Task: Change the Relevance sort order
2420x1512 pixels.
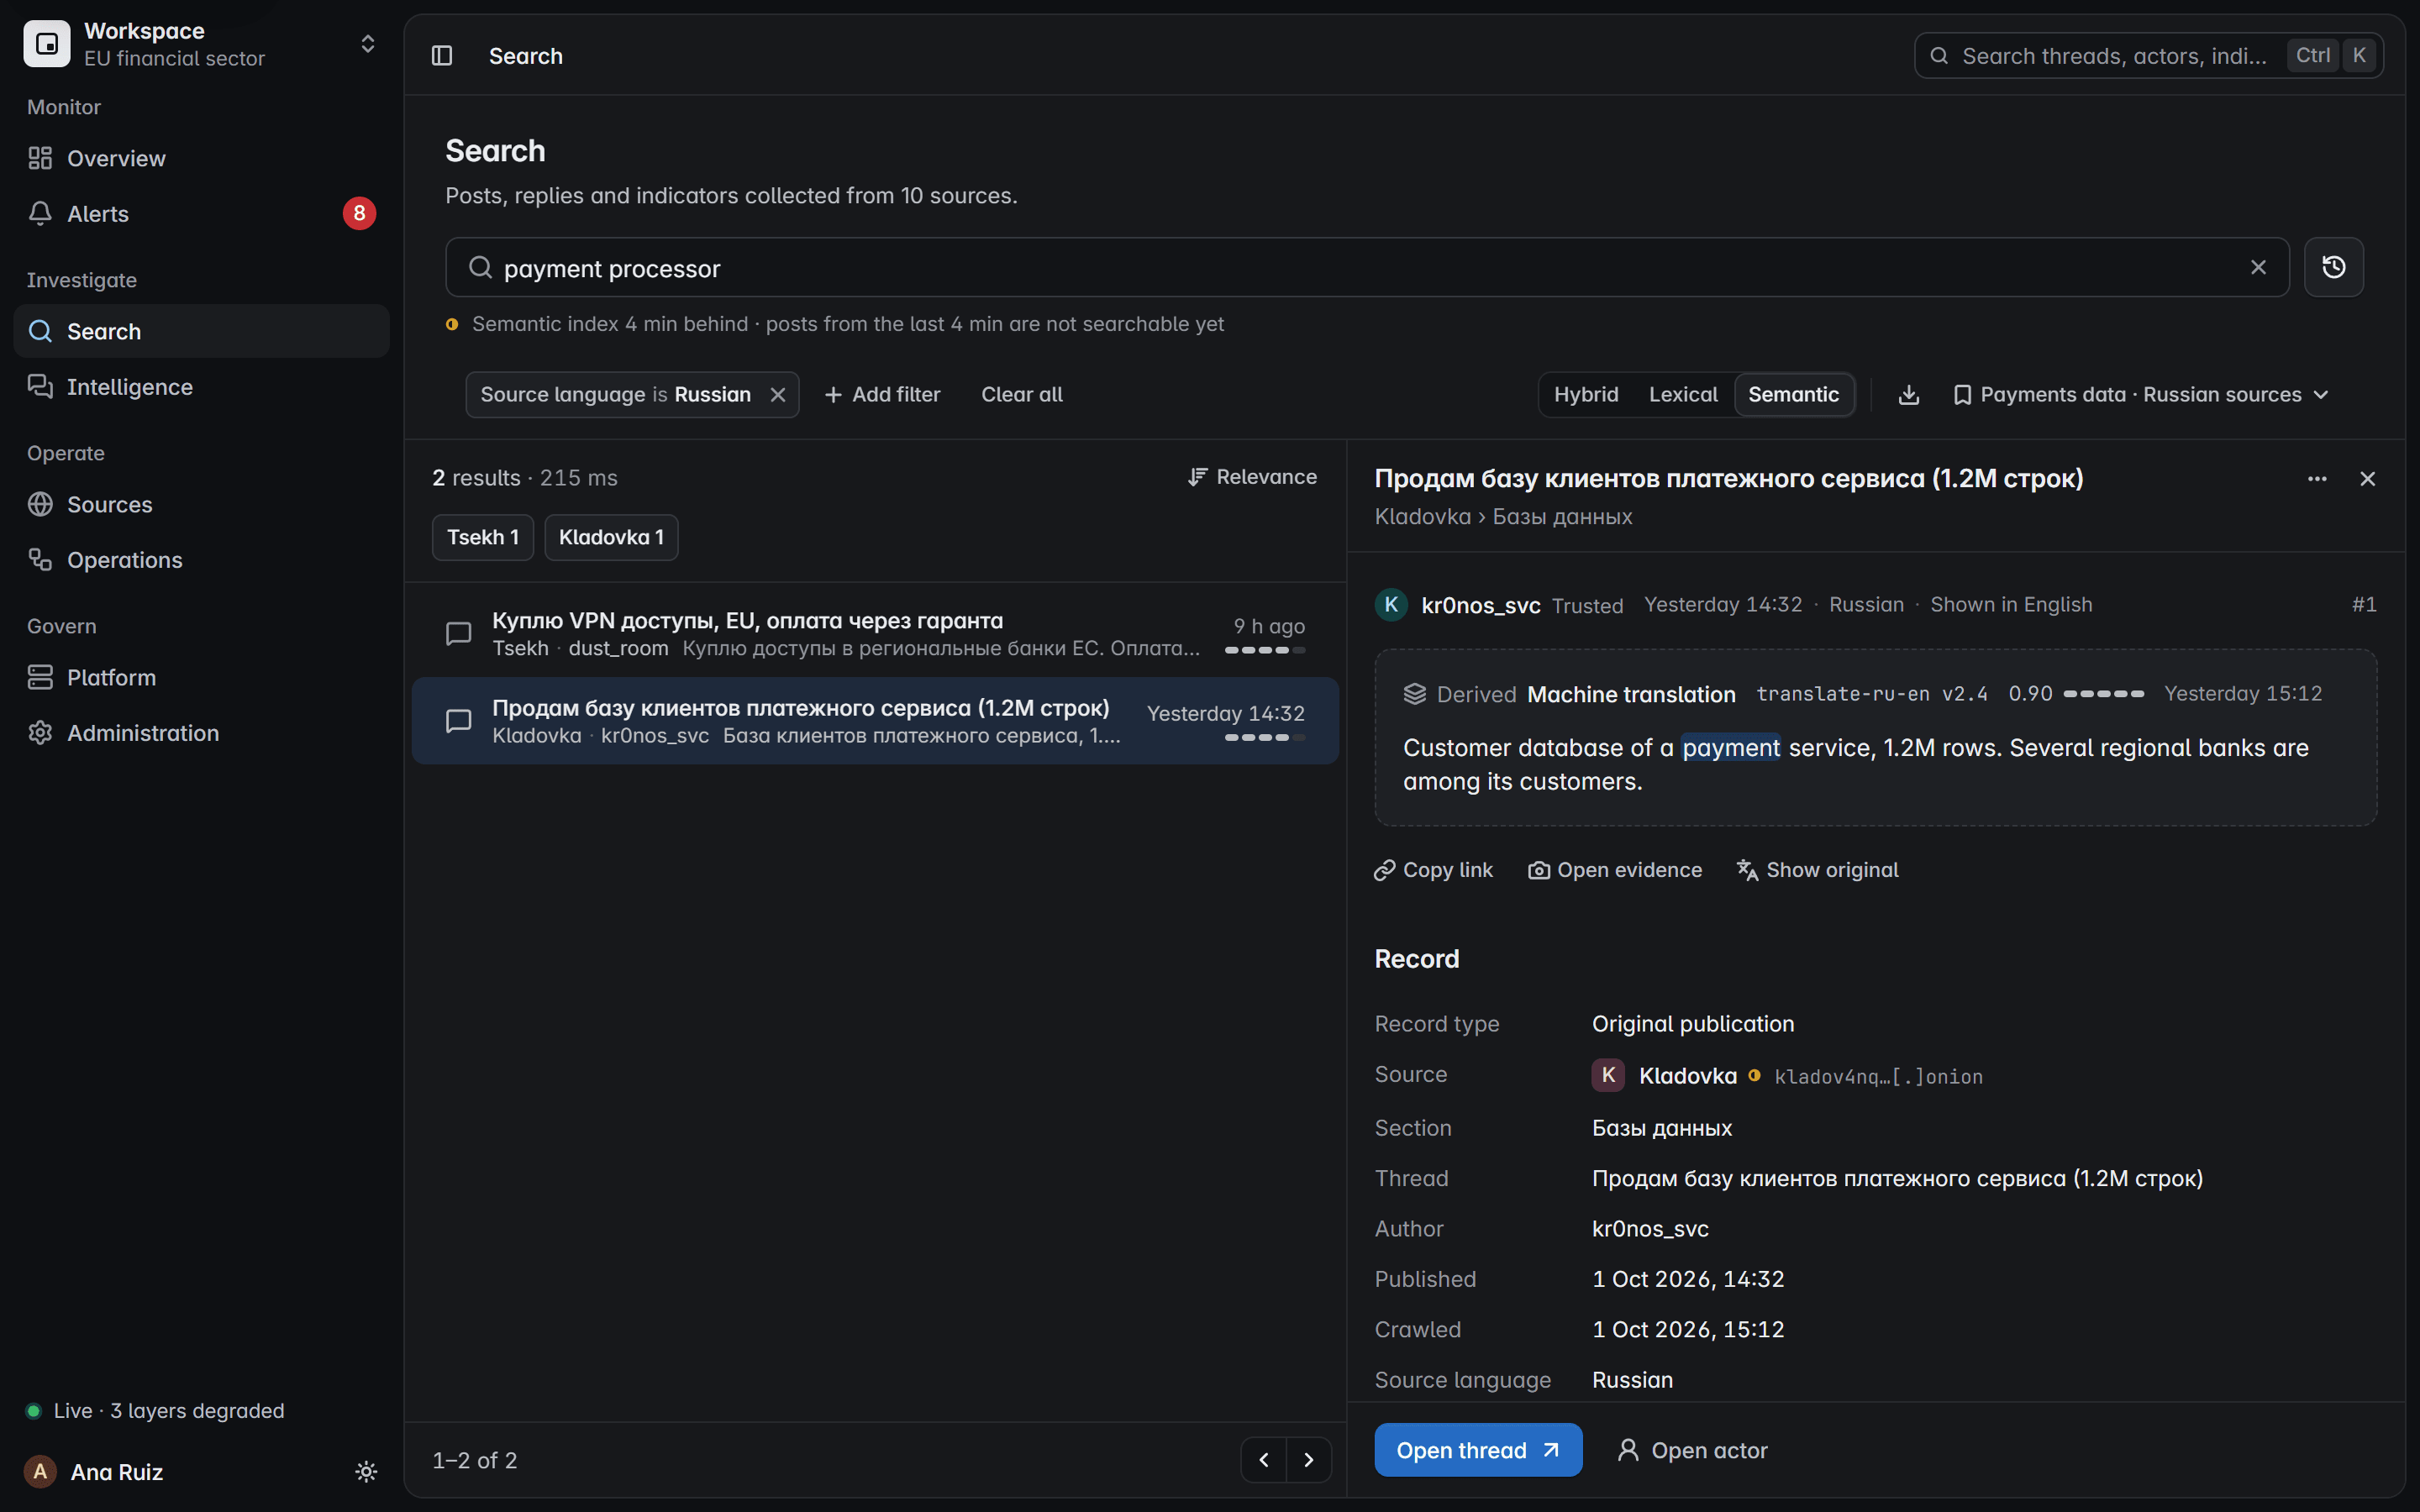Action: [1252, 477]
